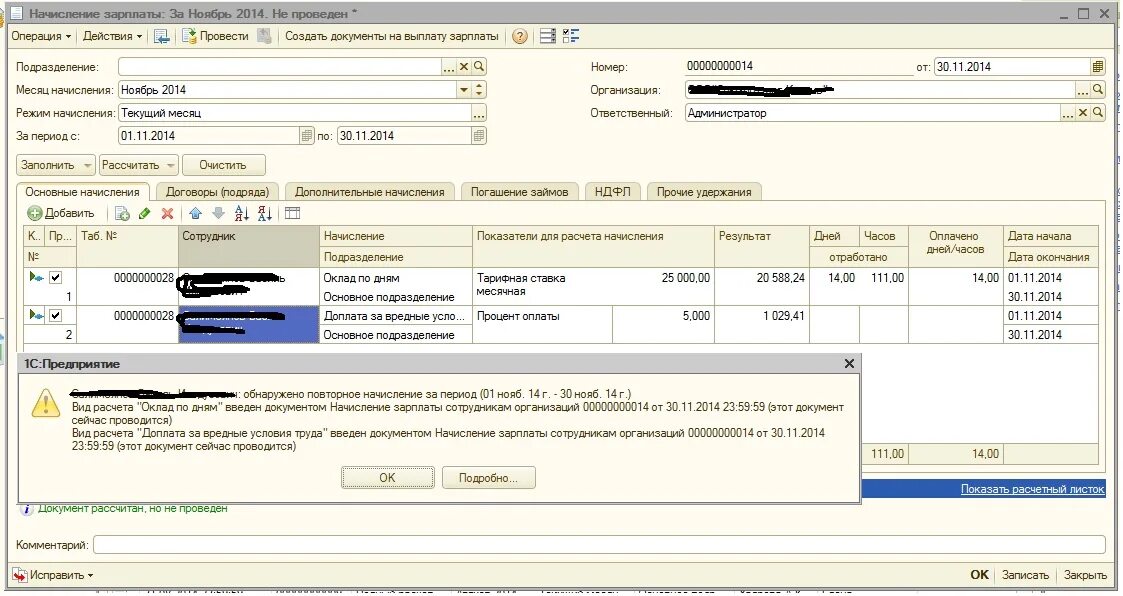Click the greyed-out icon right of Провести

point(264,36)
